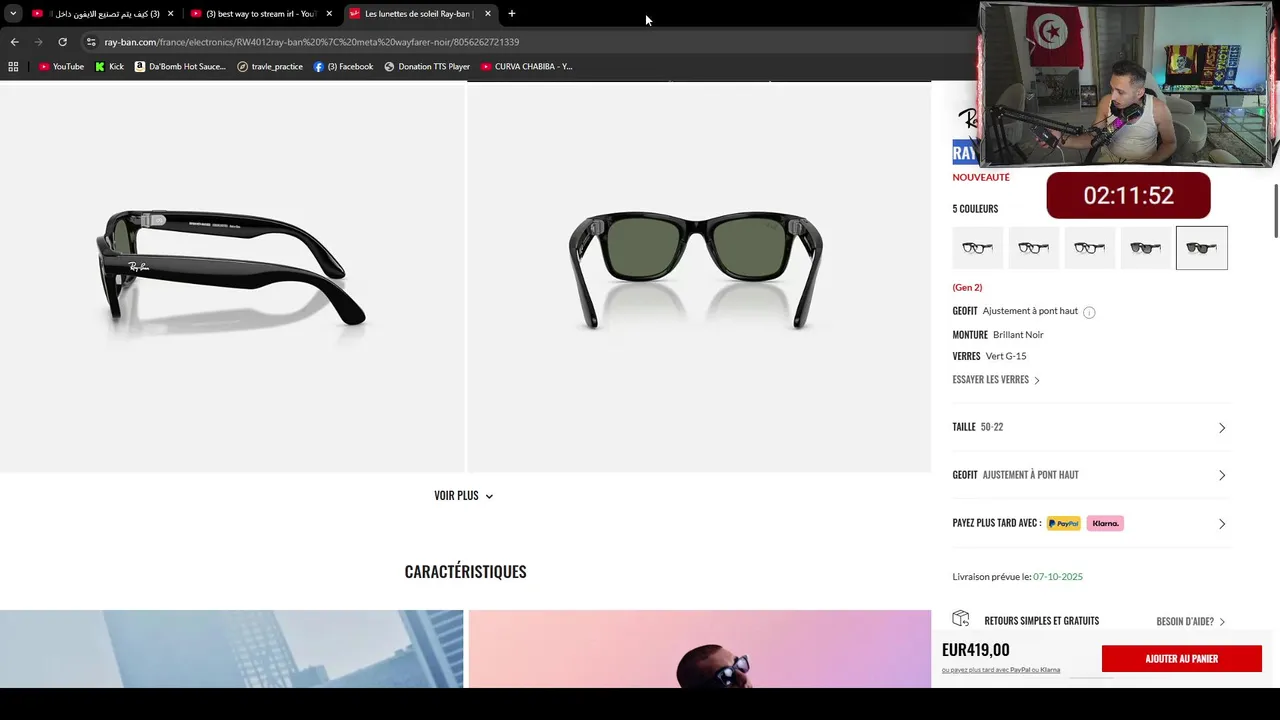Open the bookmarks apps grid icon
Viewport: 1280px width, 720px height.
[13, 67]
